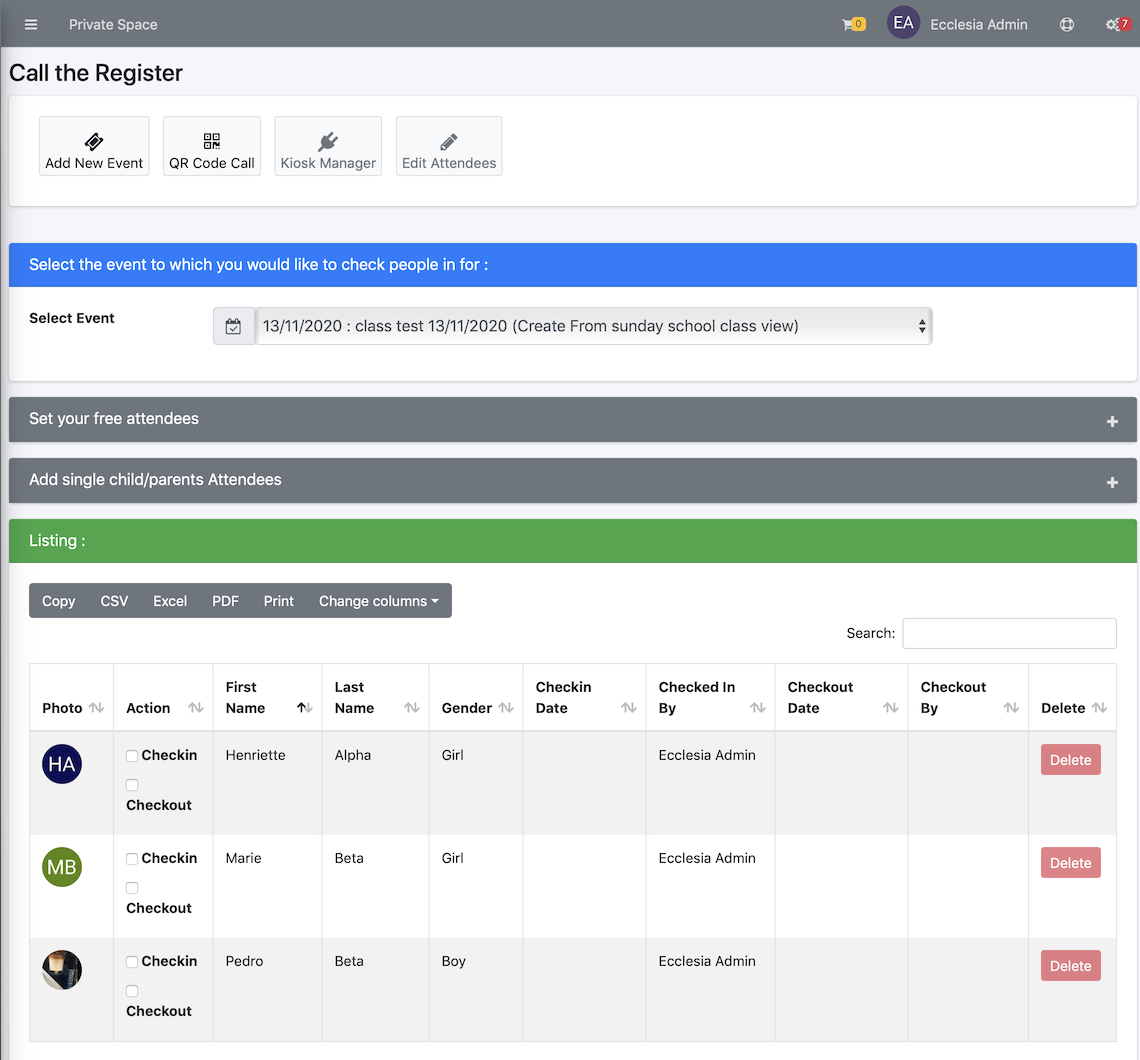Click the last name Alpha
The height and width of the screenshot is (1060, 1140).
tap(353, 755)
